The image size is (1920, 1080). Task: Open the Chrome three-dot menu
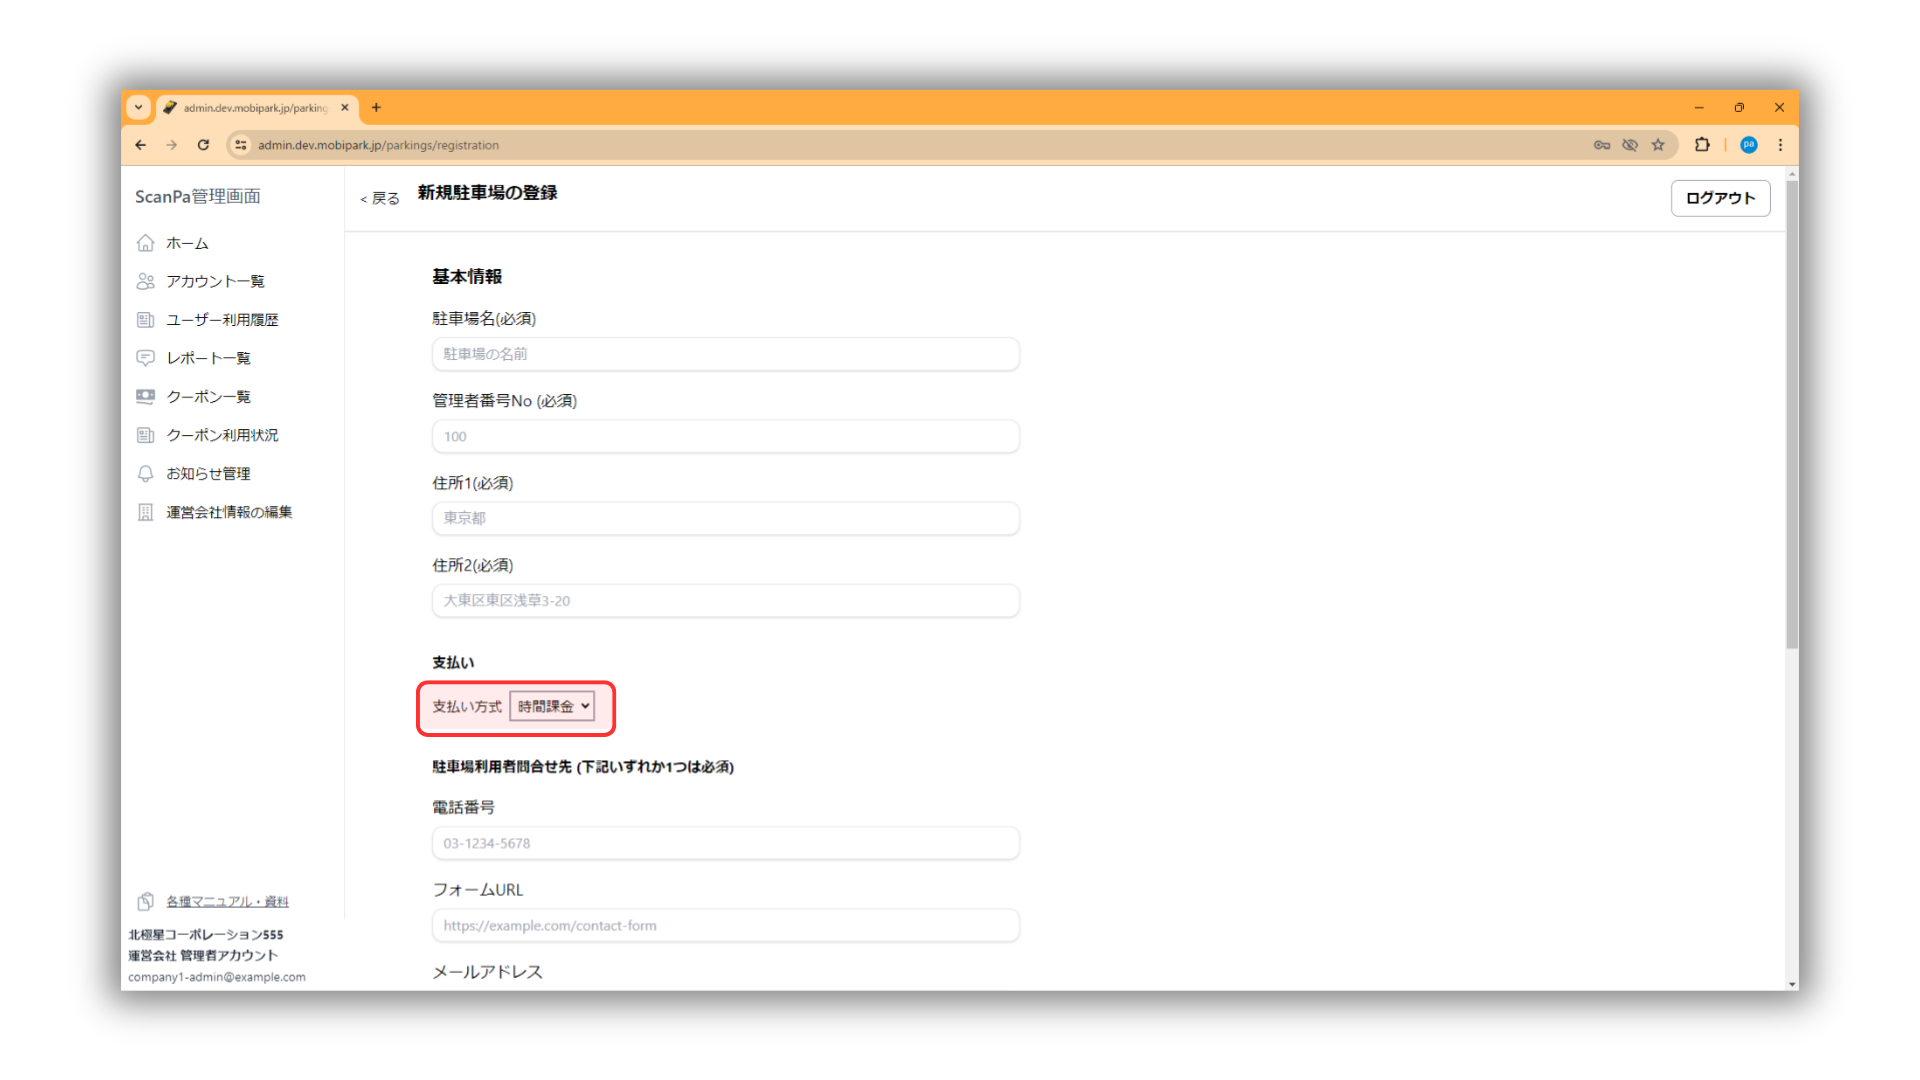[1780, 145]
